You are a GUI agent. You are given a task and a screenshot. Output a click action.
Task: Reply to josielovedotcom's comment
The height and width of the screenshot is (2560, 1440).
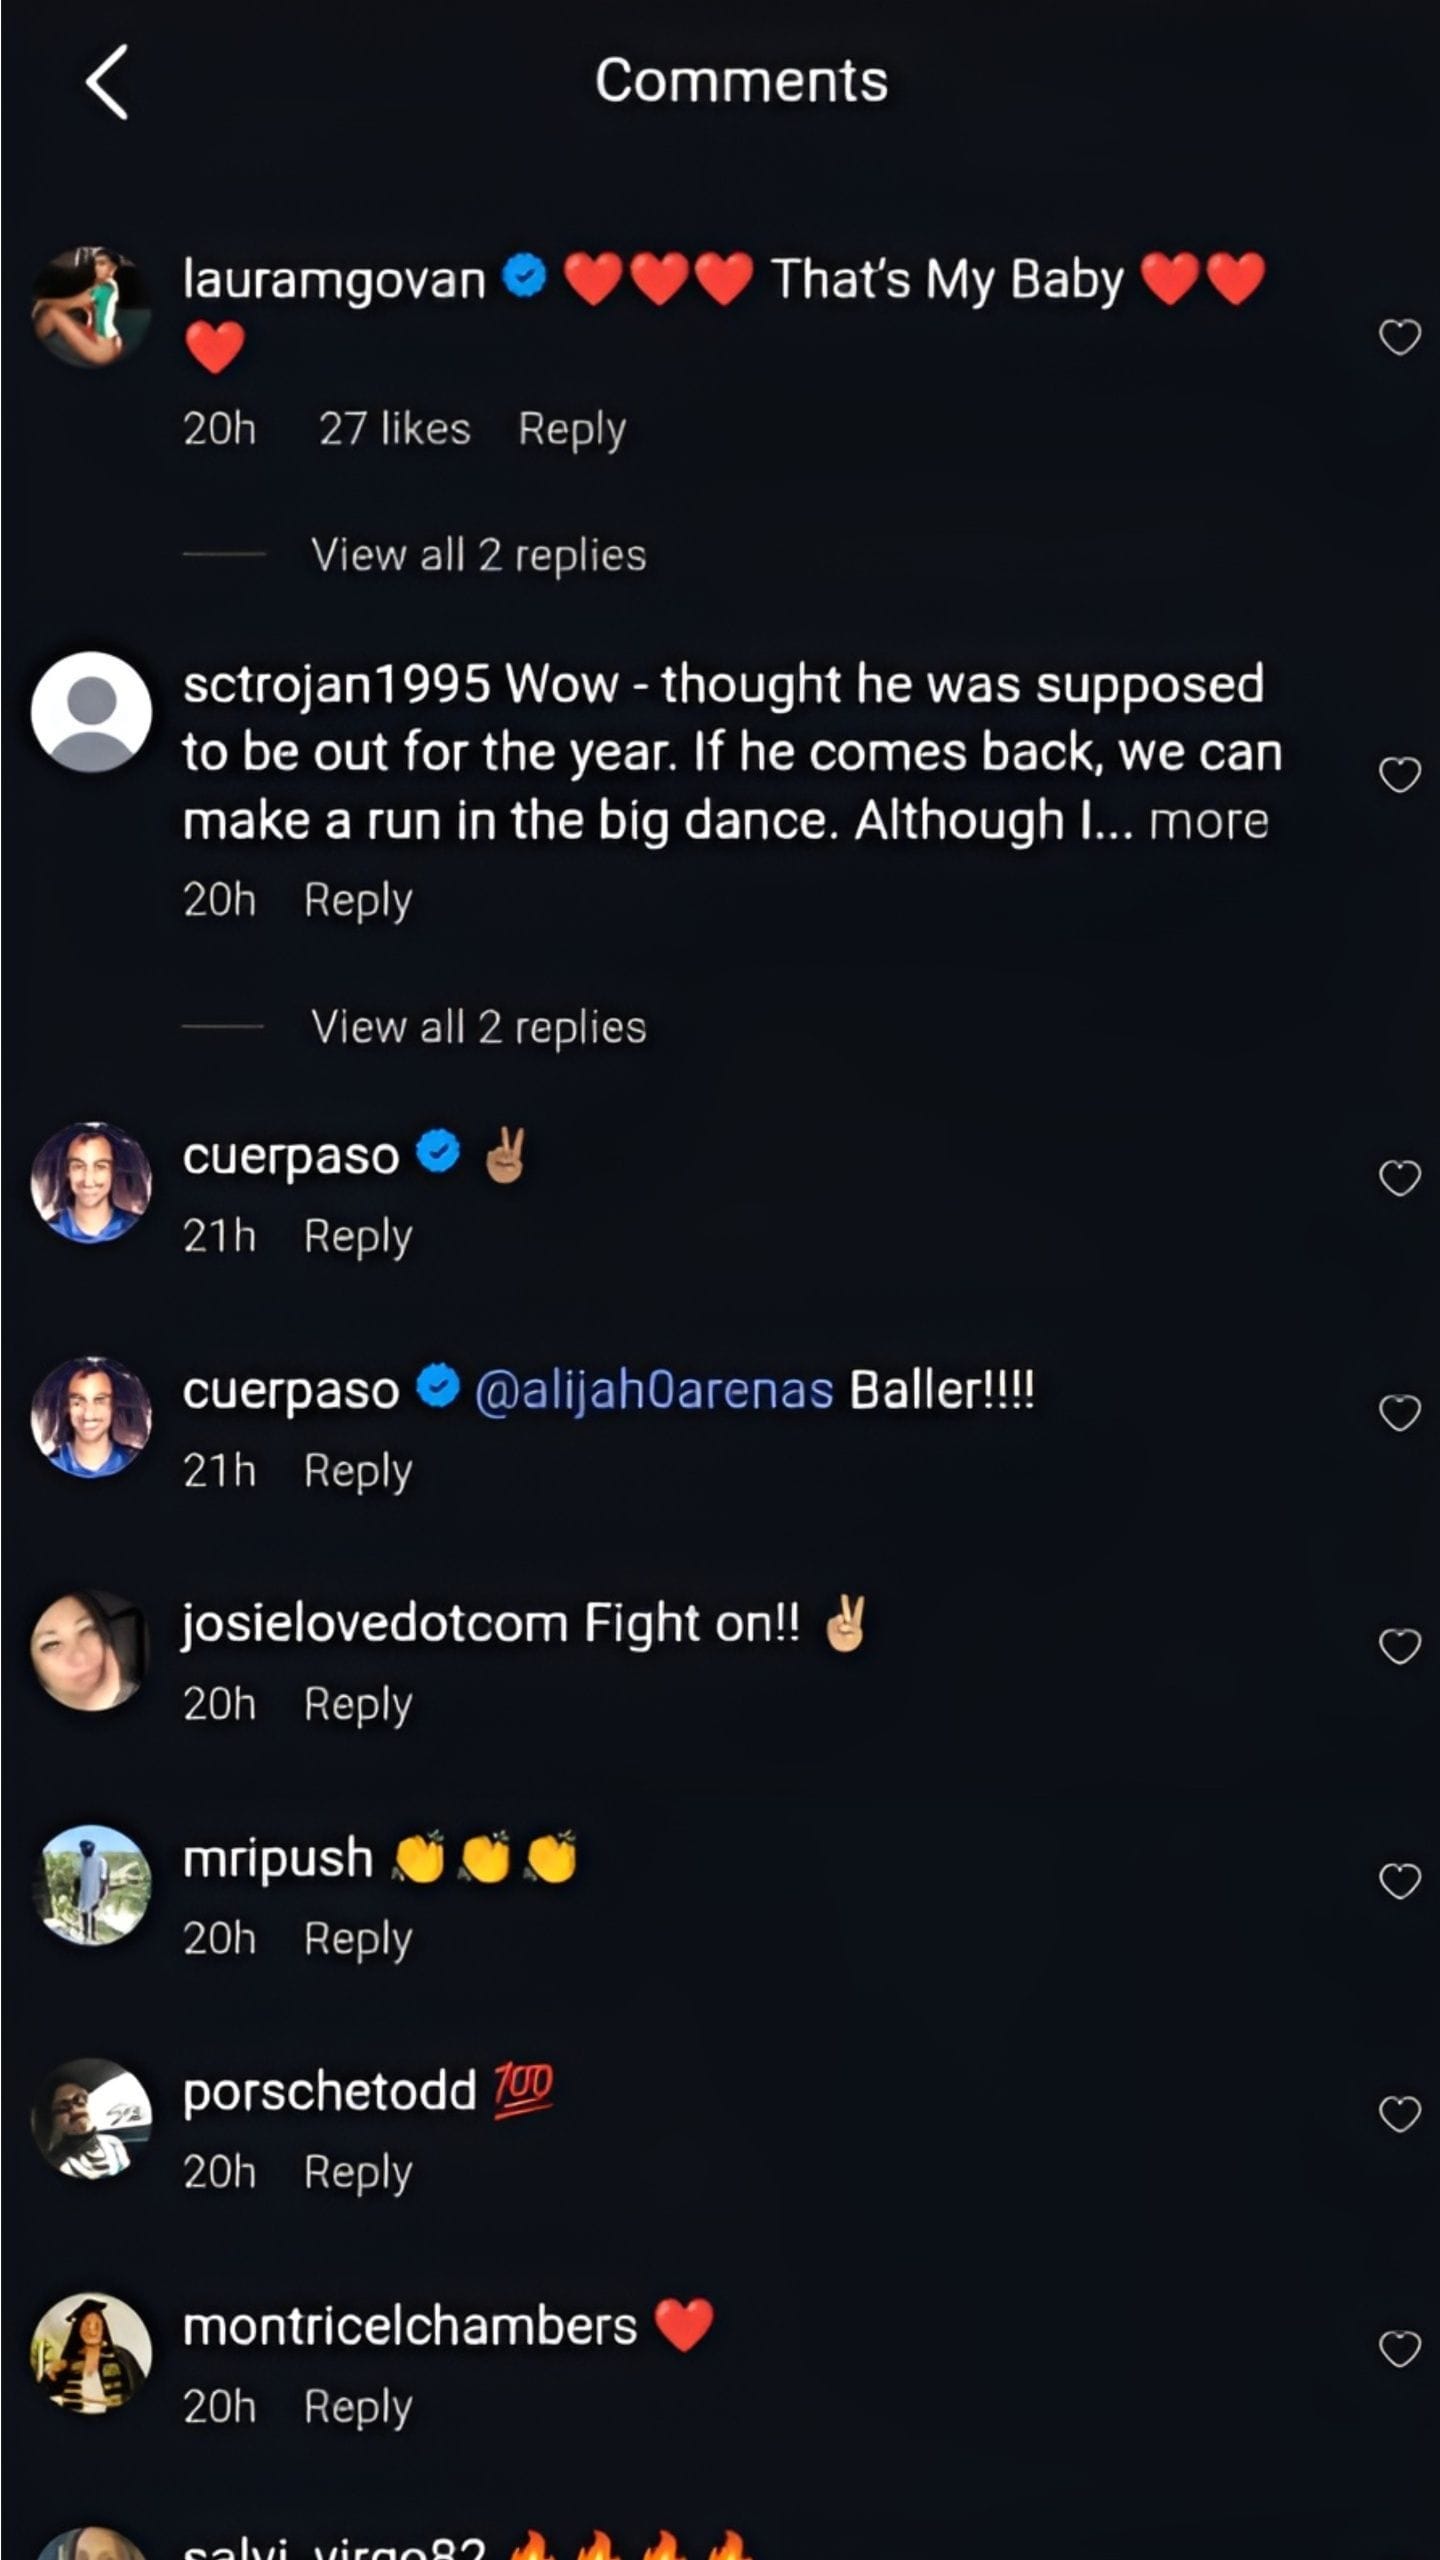click(357, 1703)
